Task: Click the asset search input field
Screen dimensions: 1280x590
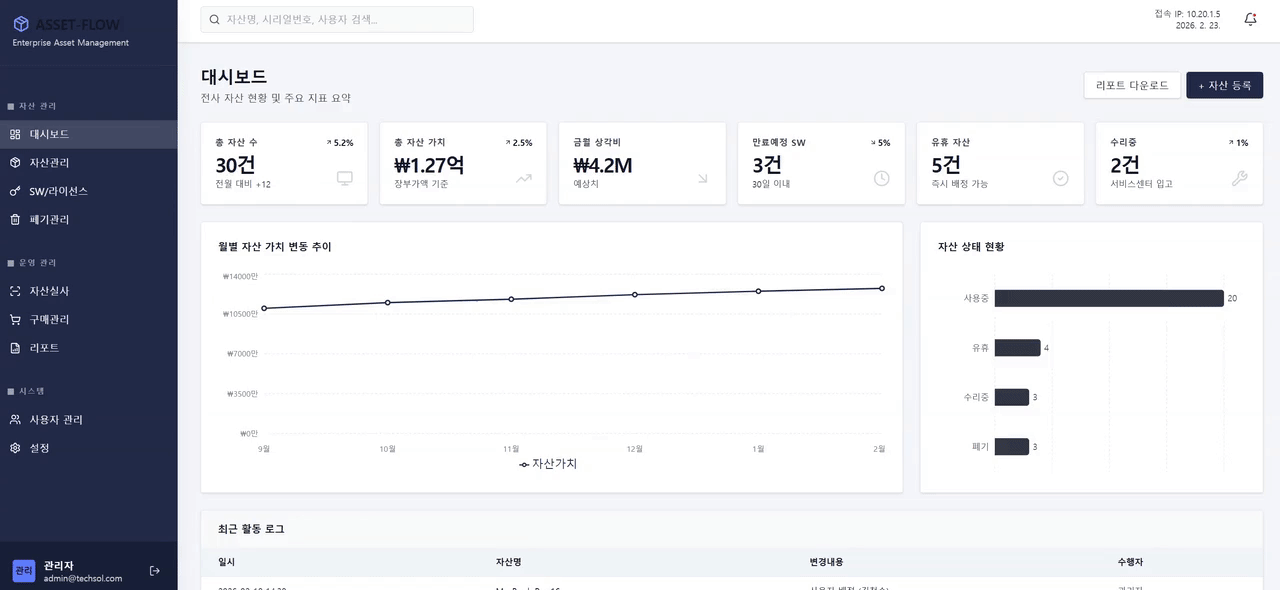Action: [337, 19]
